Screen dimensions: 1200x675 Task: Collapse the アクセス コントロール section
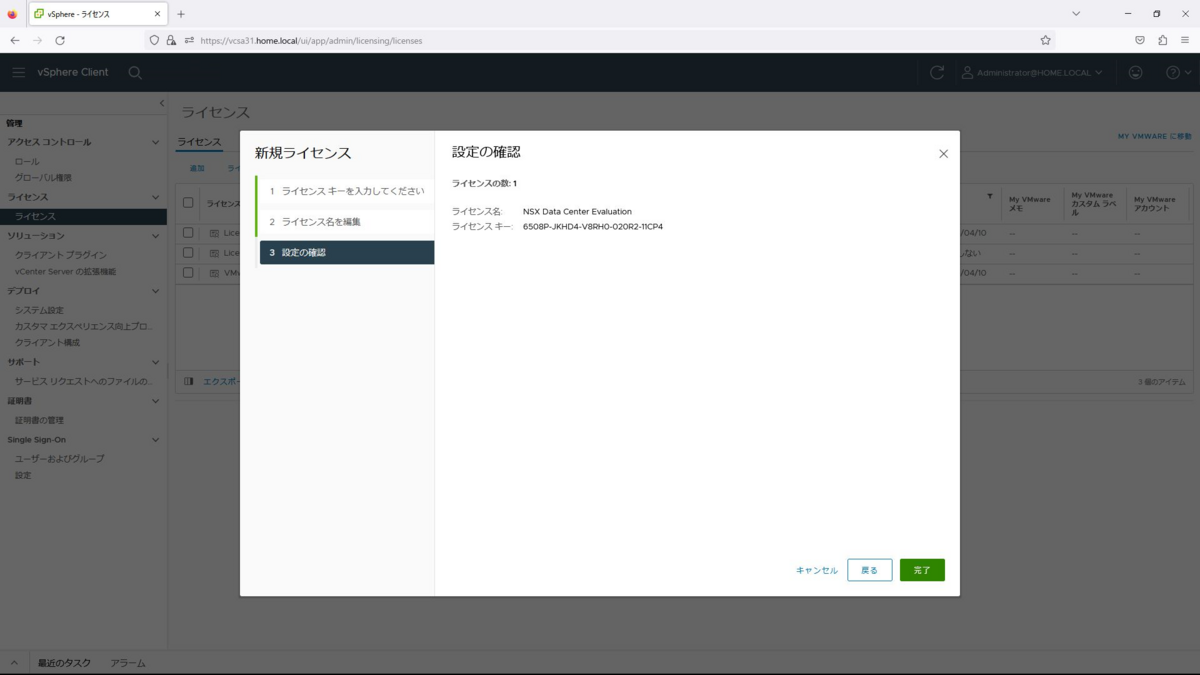[x=155, y=142]
